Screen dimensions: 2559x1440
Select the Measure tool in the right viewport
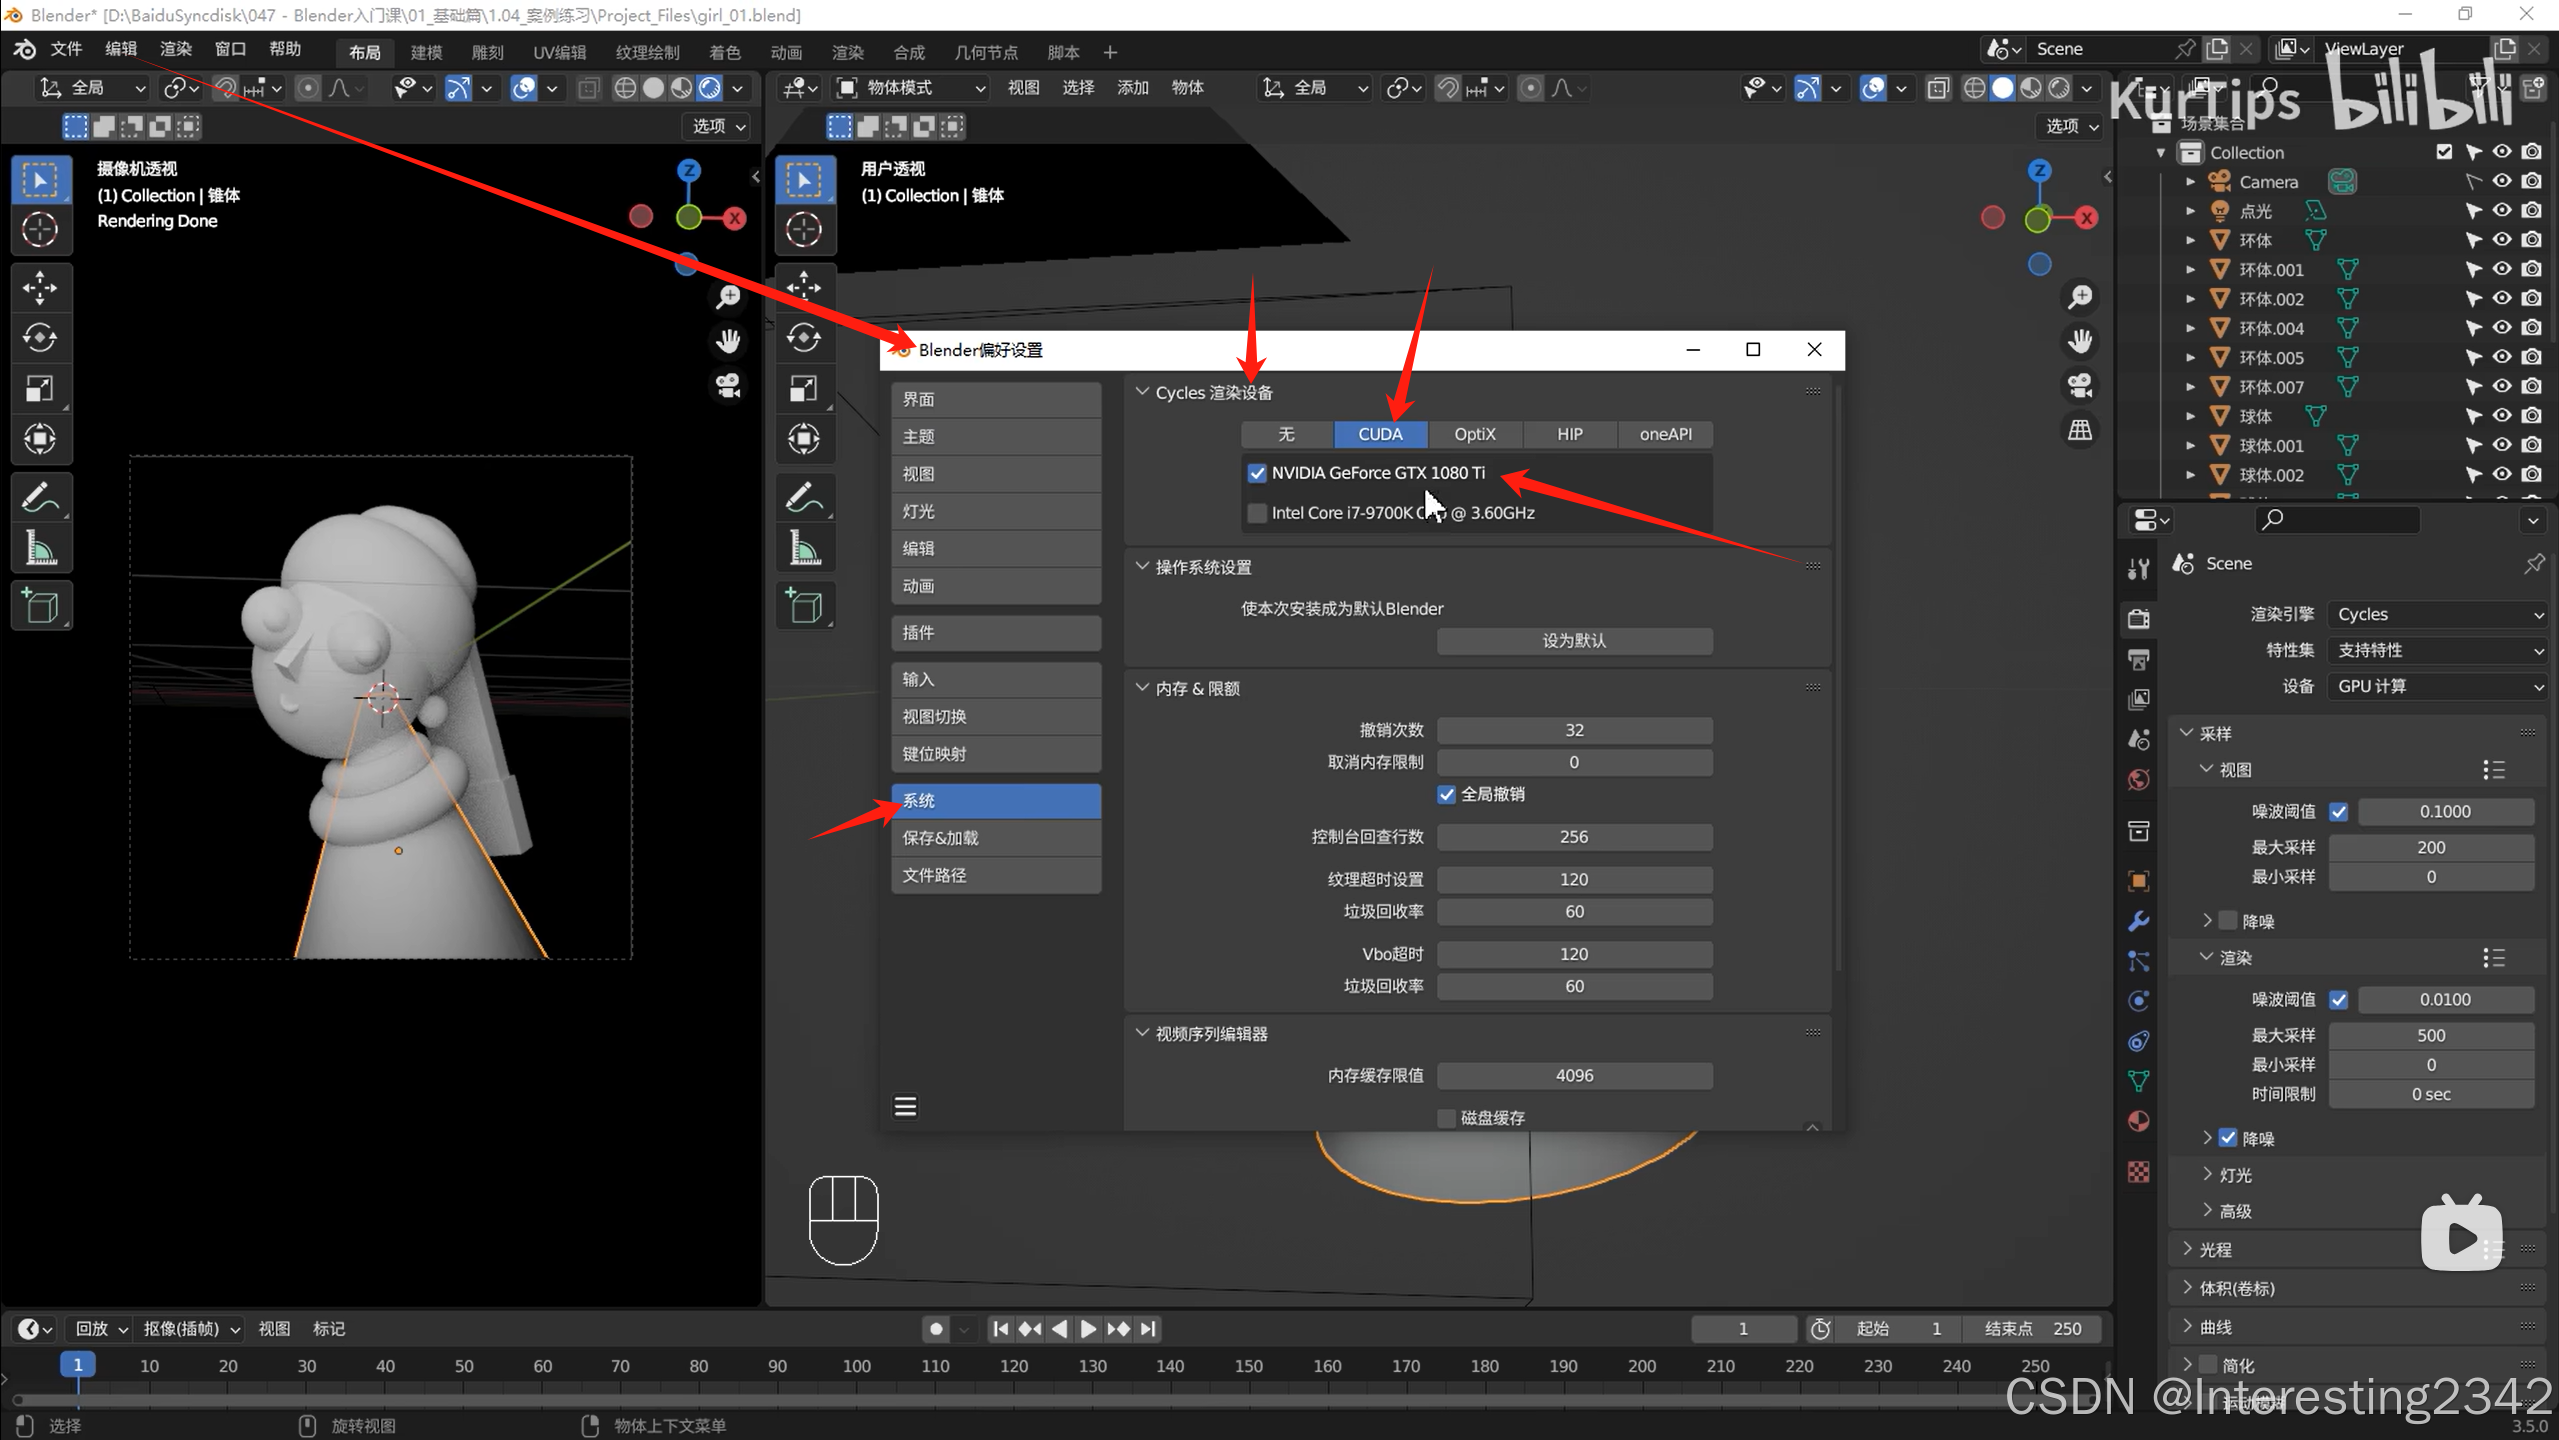tap(804, 548)
